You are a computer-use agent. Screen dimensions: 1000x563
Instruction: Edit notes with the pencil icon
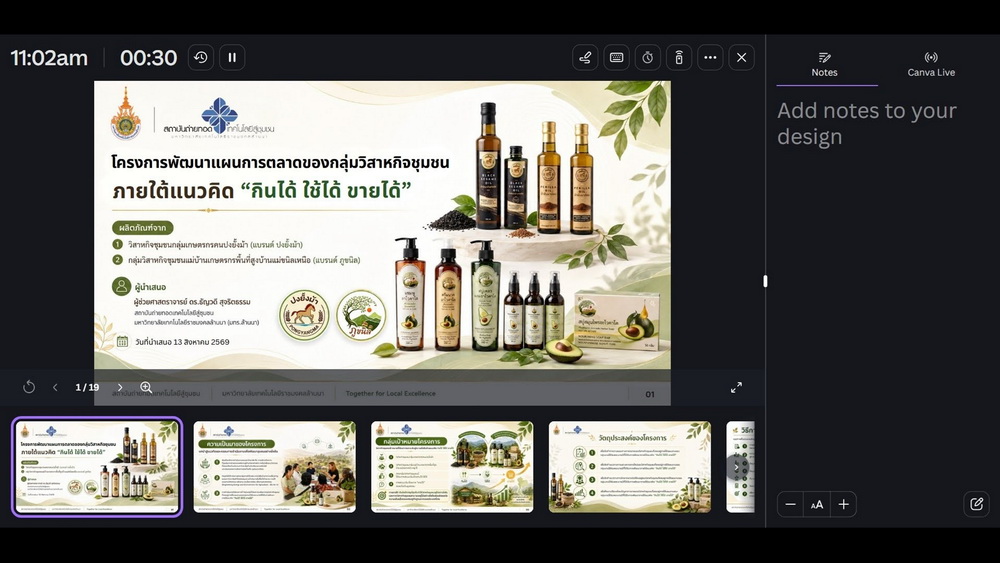click(976, 504)
